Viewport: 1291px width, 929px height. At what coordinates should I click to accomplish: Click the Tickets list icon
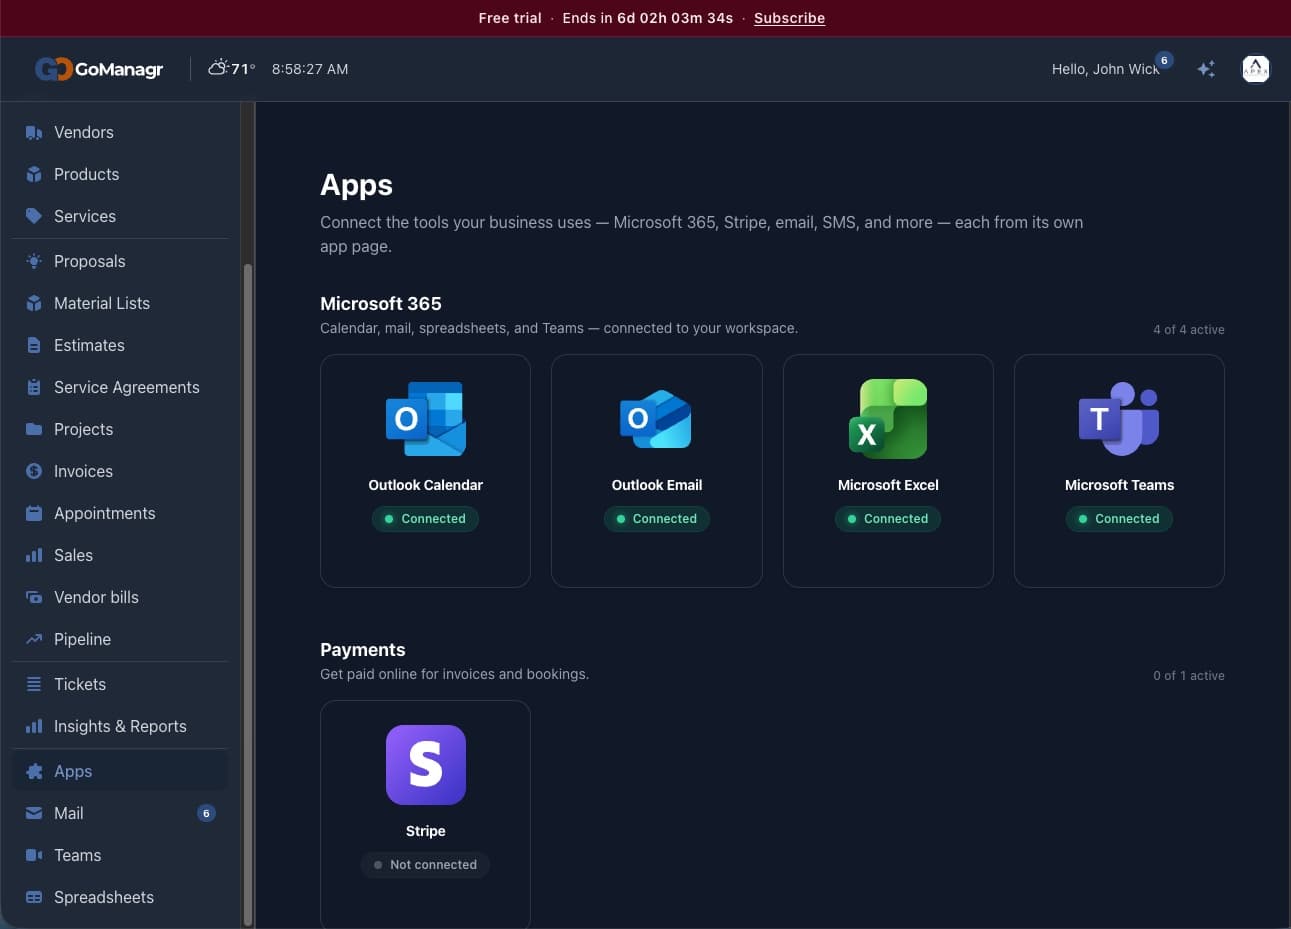(x=34, y=684)
